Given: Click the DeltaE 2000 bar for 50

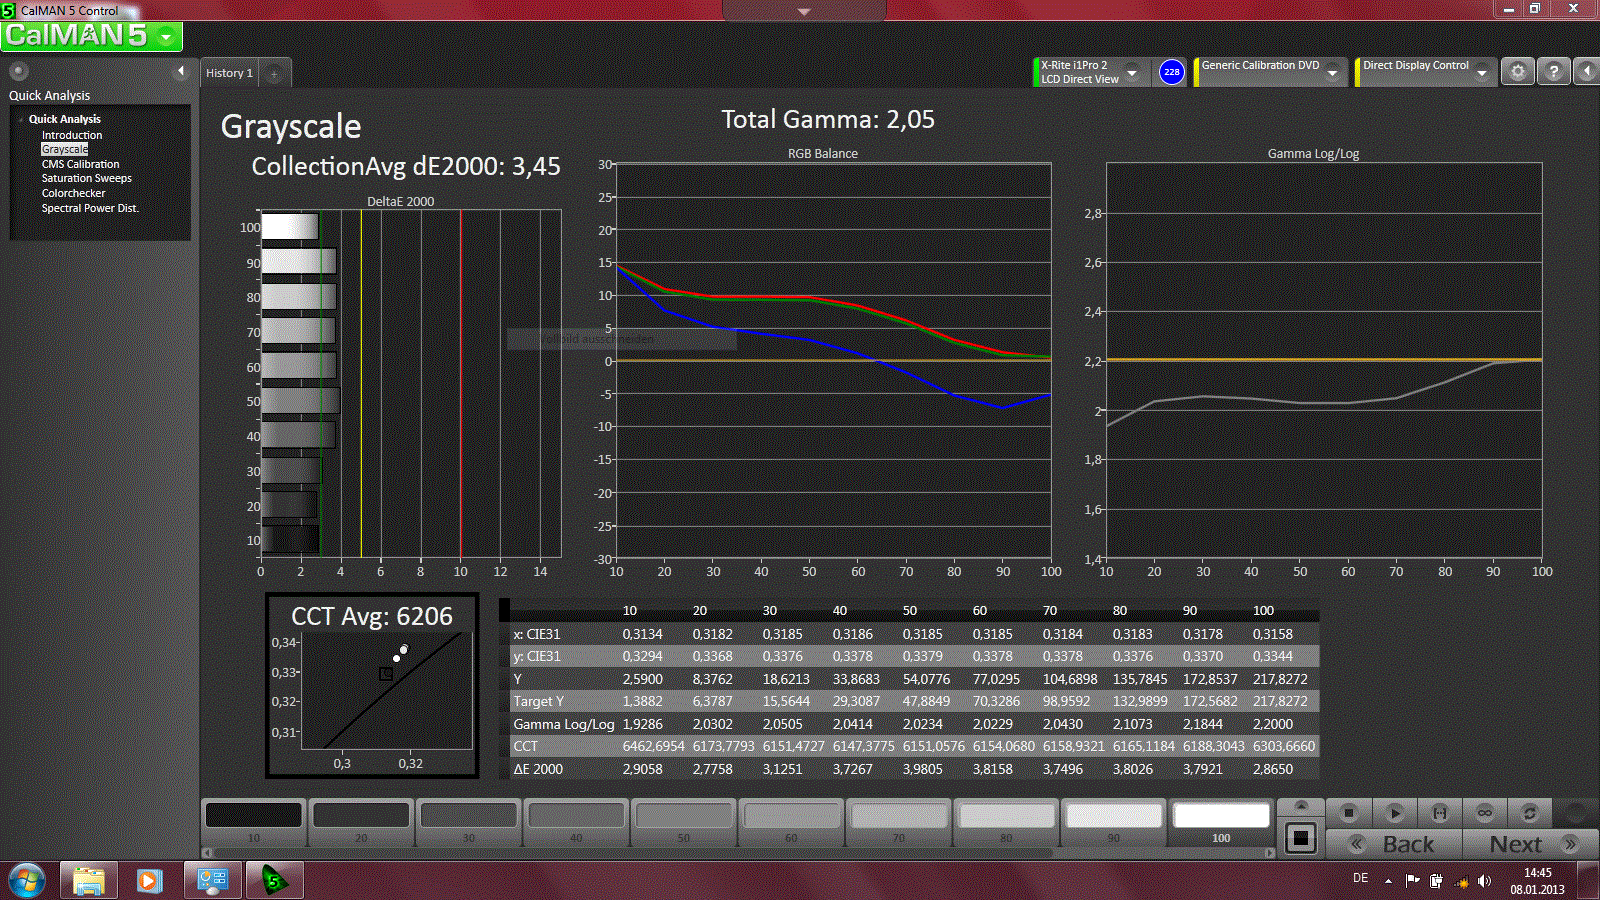Looking at the screenshot, I should (x=300, y=401).
